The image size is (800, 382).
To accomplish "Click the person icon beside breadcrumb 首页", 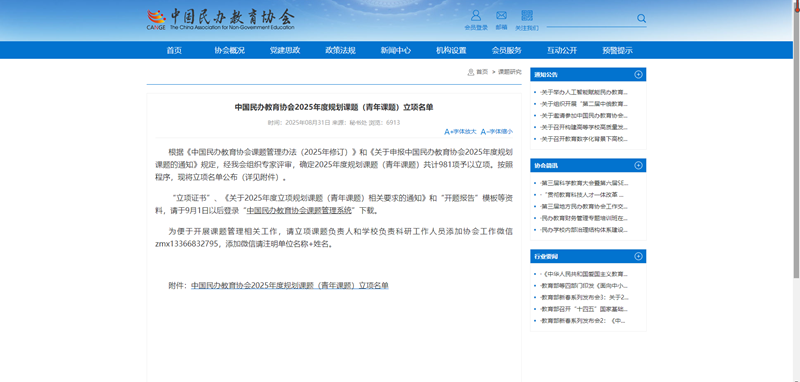I will click(x=470, y=72).
